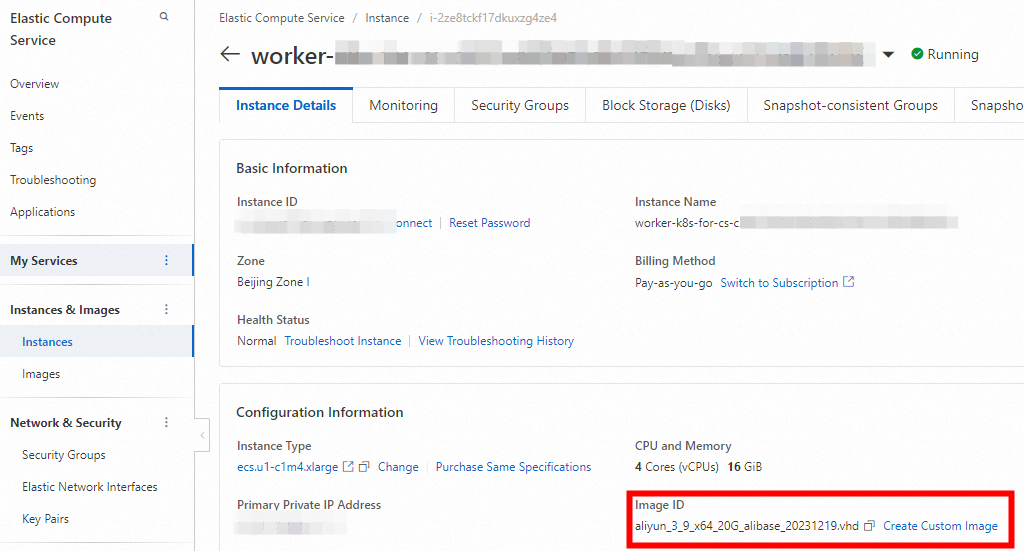This screenshot has width=1024, height=551.
Task: Click Elastic Compute Service breadcrumb
Action: [281, 18]
